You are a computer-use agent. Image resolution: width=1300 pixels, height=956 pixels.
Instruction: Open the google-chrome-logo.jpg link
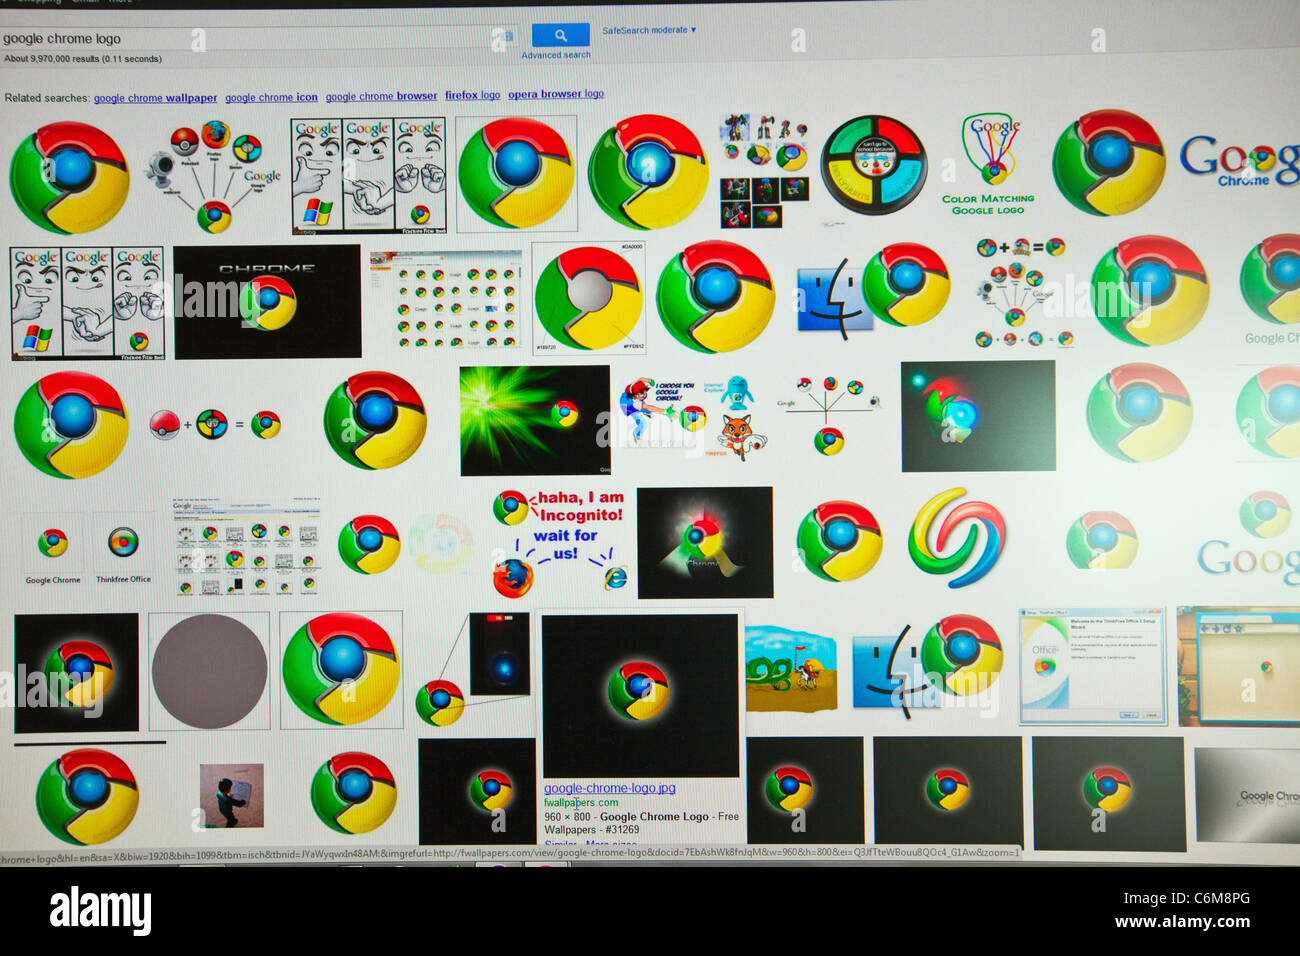(609, 788)
